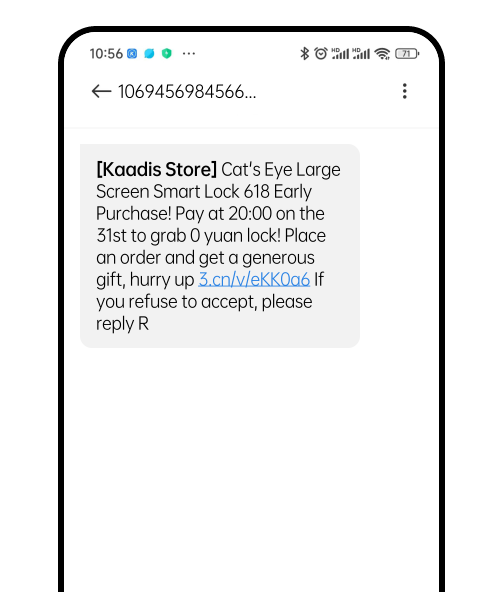Tap the light-blue chat notification icon

[149, 54]
